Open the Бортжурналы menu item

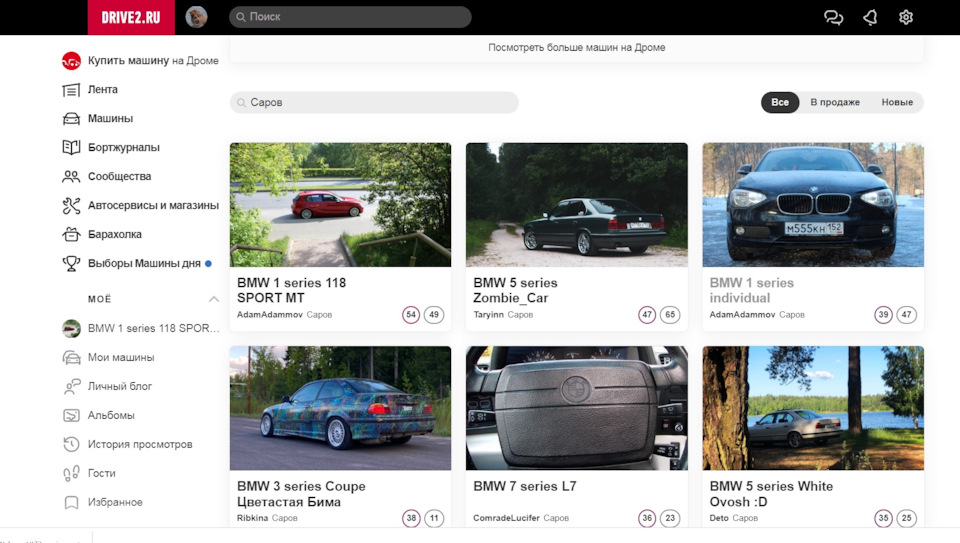(x=124, y=148)
